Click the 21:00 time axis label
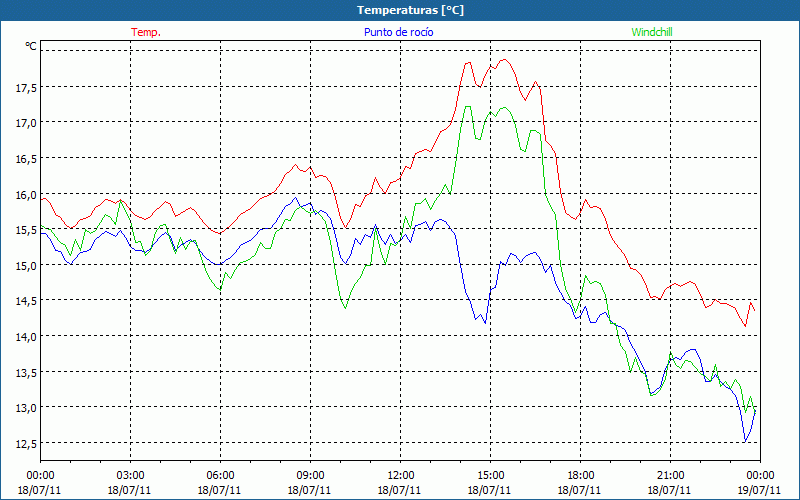800x500 pixels. 670,476
